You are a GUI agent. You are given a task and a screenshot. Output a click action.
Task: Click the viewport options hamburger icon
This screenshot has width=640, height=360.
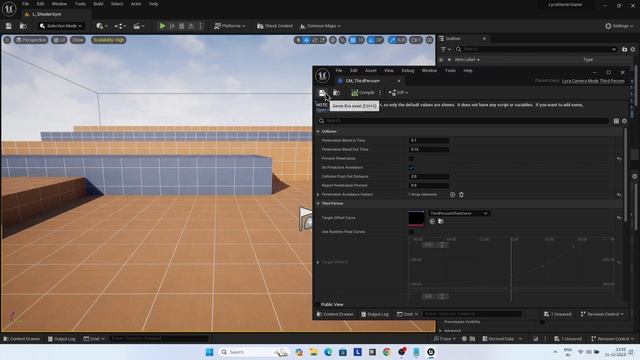(x=7, y=40)
